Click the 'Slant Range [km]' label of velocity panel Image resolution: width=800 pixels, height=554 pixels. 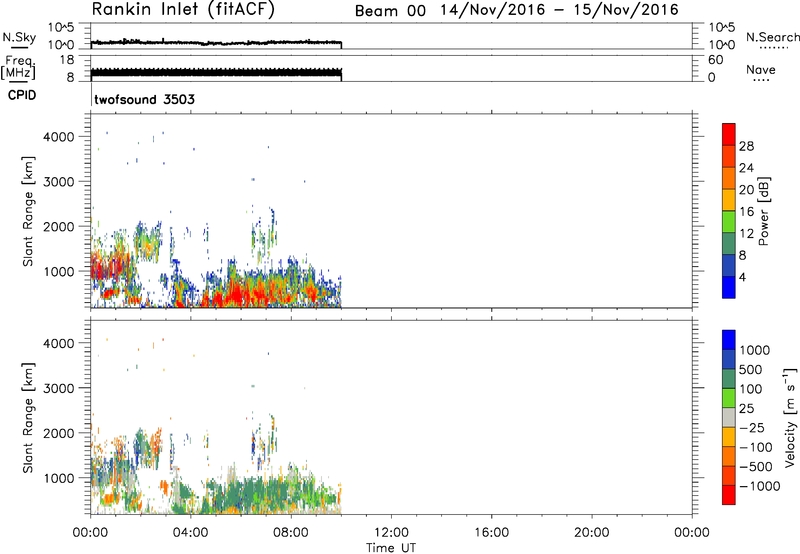click(28, 417)
